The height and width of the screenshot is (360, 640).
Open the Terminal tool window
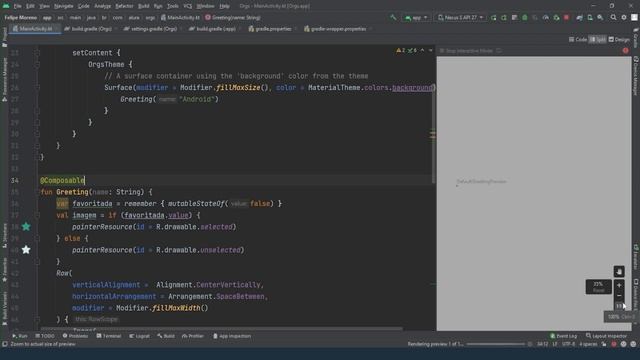tap(109, 336)
